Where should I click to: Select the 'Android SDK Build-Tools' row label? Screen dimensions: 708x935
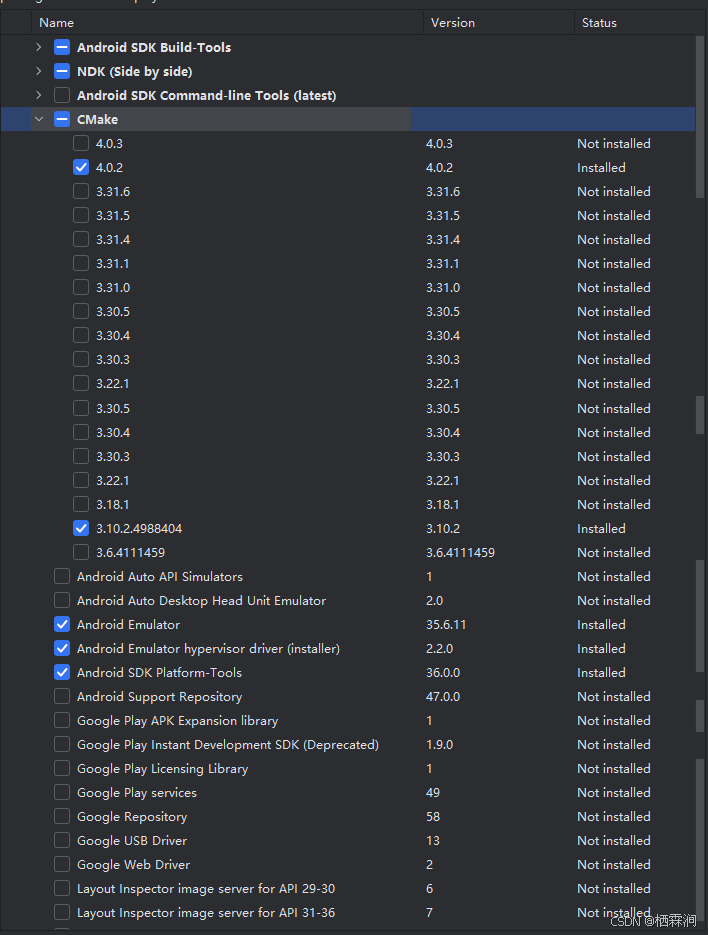154,47
